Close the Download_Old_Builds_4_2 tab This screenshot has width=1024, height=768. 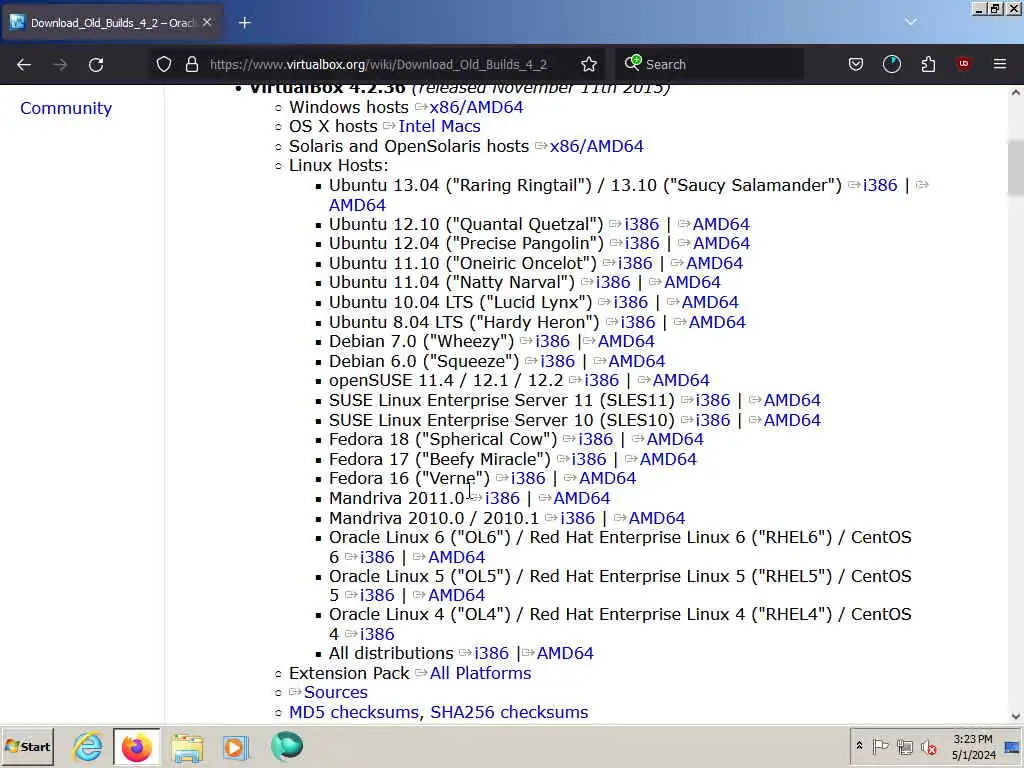[207, 23]
